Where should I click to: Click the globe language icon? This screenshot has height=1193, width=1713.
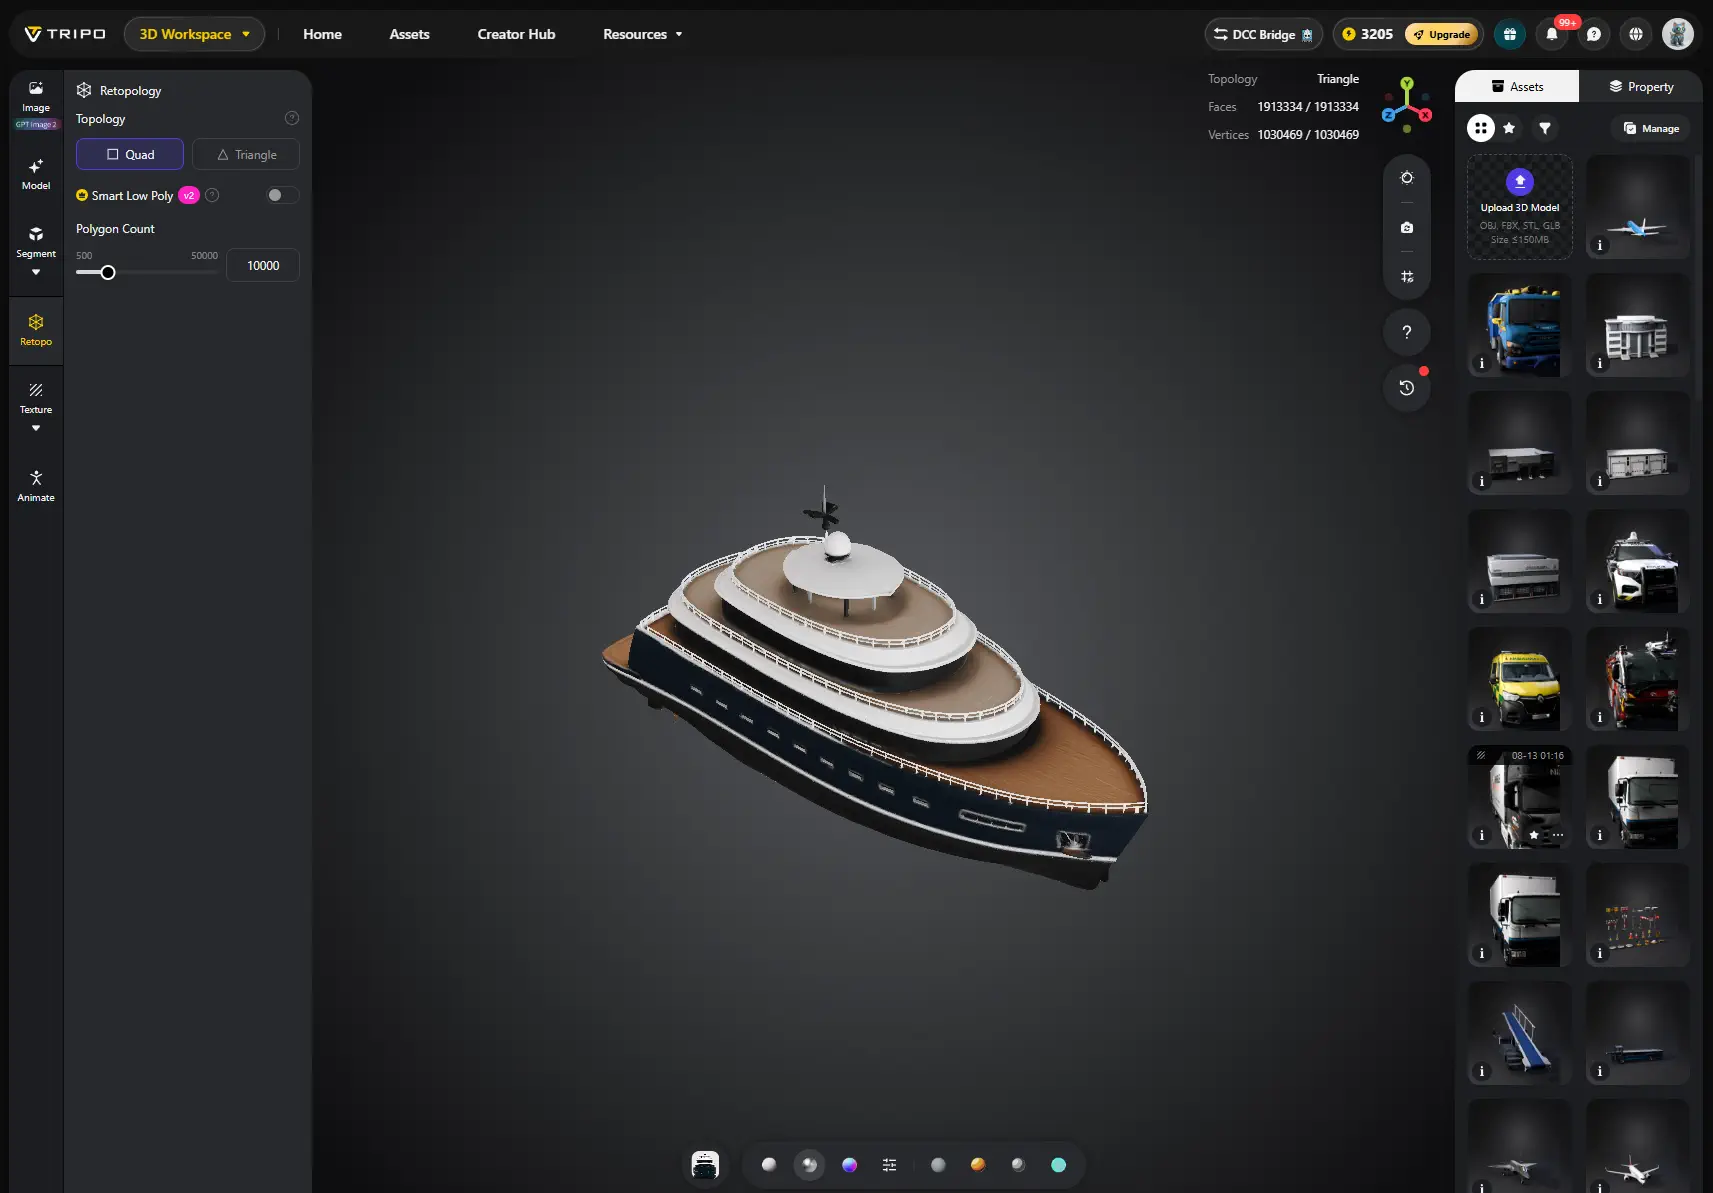[x=1636, y=34]
